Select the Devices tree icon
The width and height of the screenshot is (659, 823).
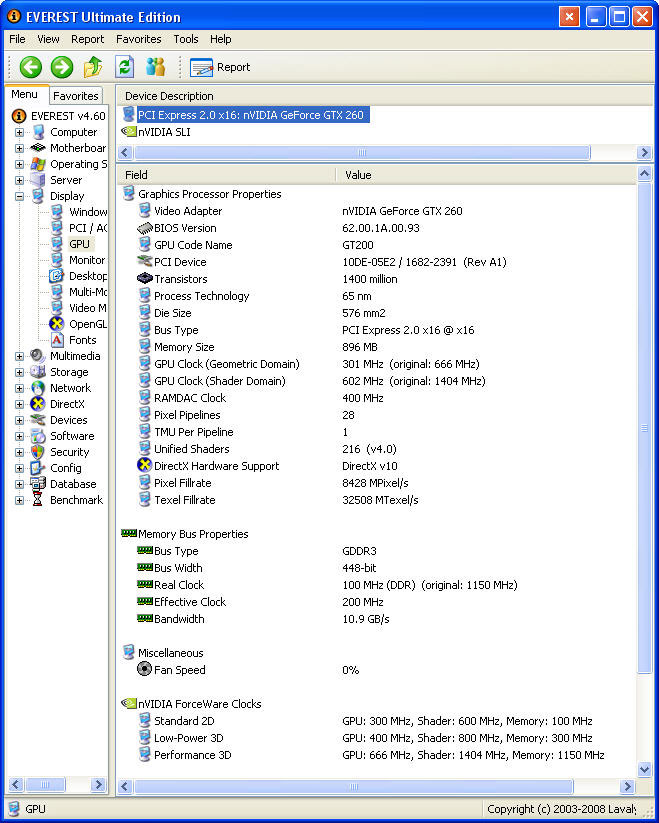[x=38, y=420]
